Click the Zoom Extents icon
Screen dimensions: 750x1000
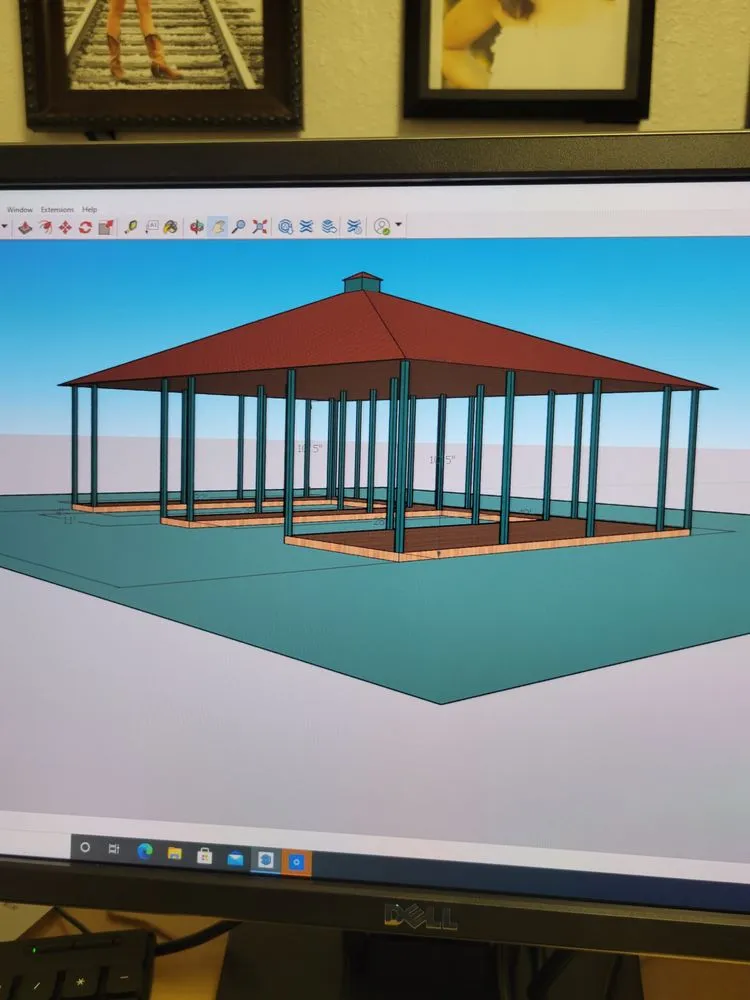[260, 227]
